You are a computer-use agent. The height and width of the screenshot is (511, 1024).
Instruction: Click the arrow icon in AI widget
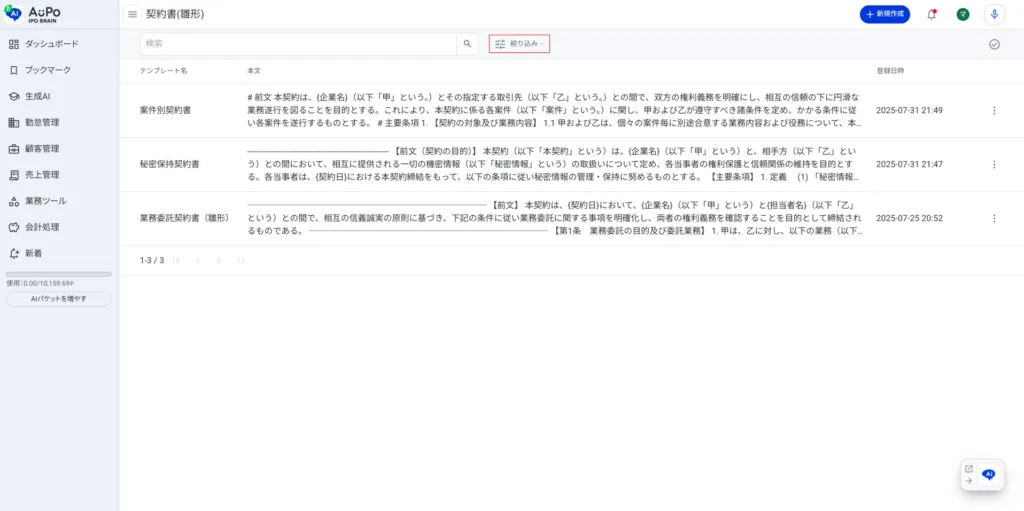[x=968, y=480]
